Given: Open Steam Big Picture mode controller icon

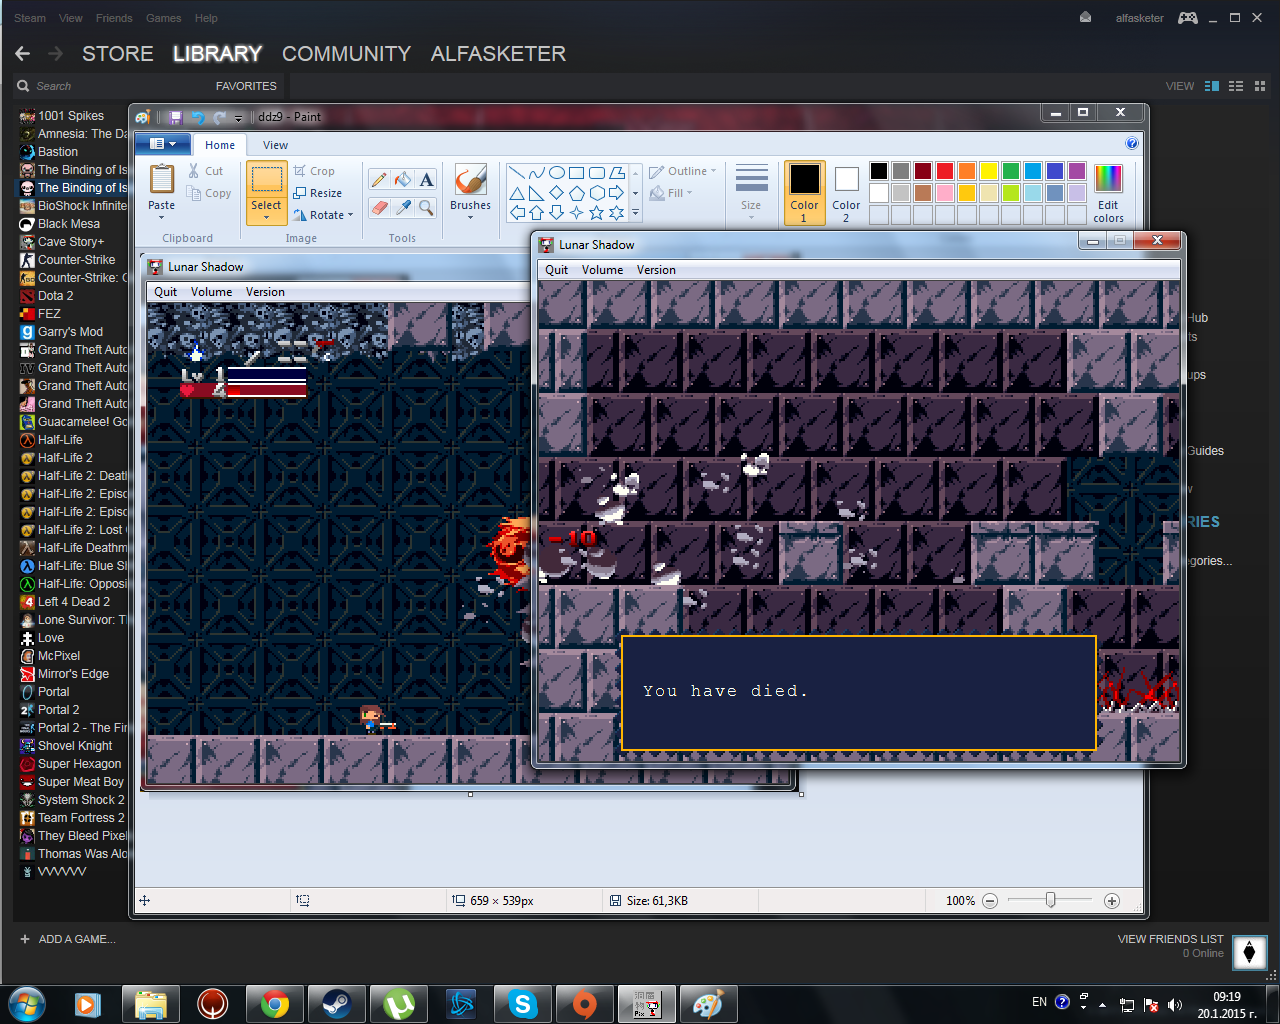Looking at the screenshot, I should point(1188,18).
